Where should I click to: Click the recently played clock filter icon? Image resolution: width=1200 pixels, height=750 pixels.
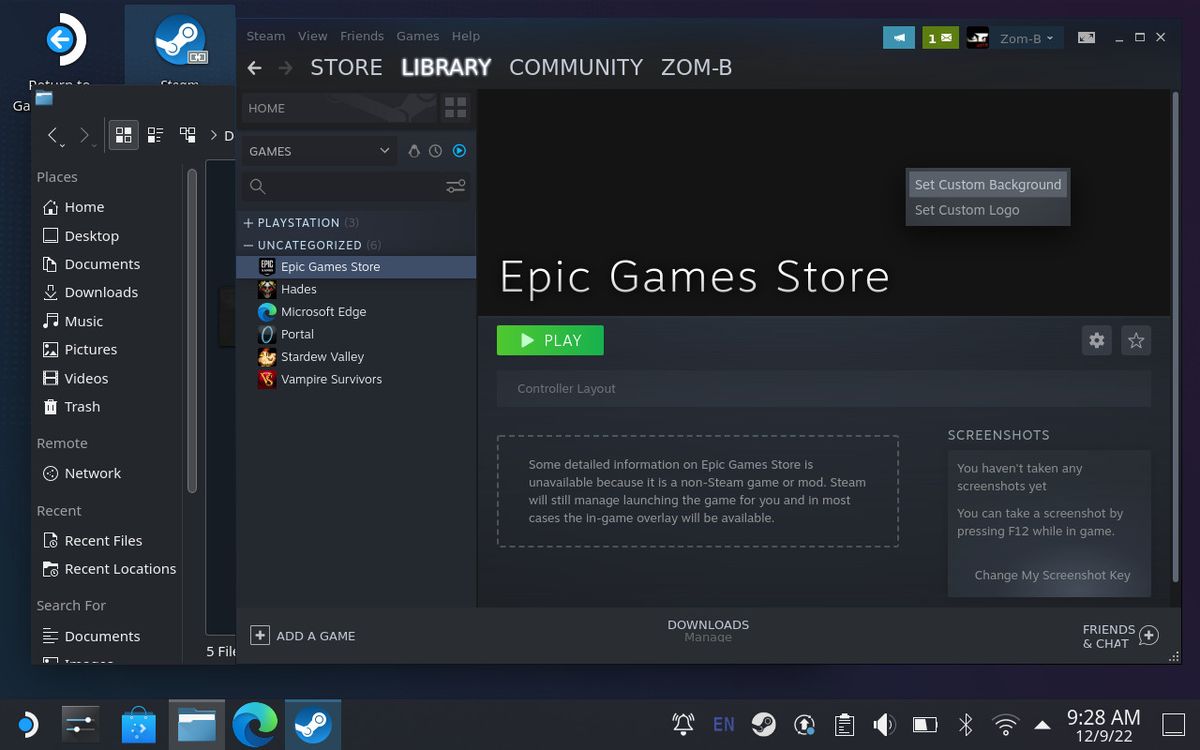pyautogui.click(x=437, y=151)
